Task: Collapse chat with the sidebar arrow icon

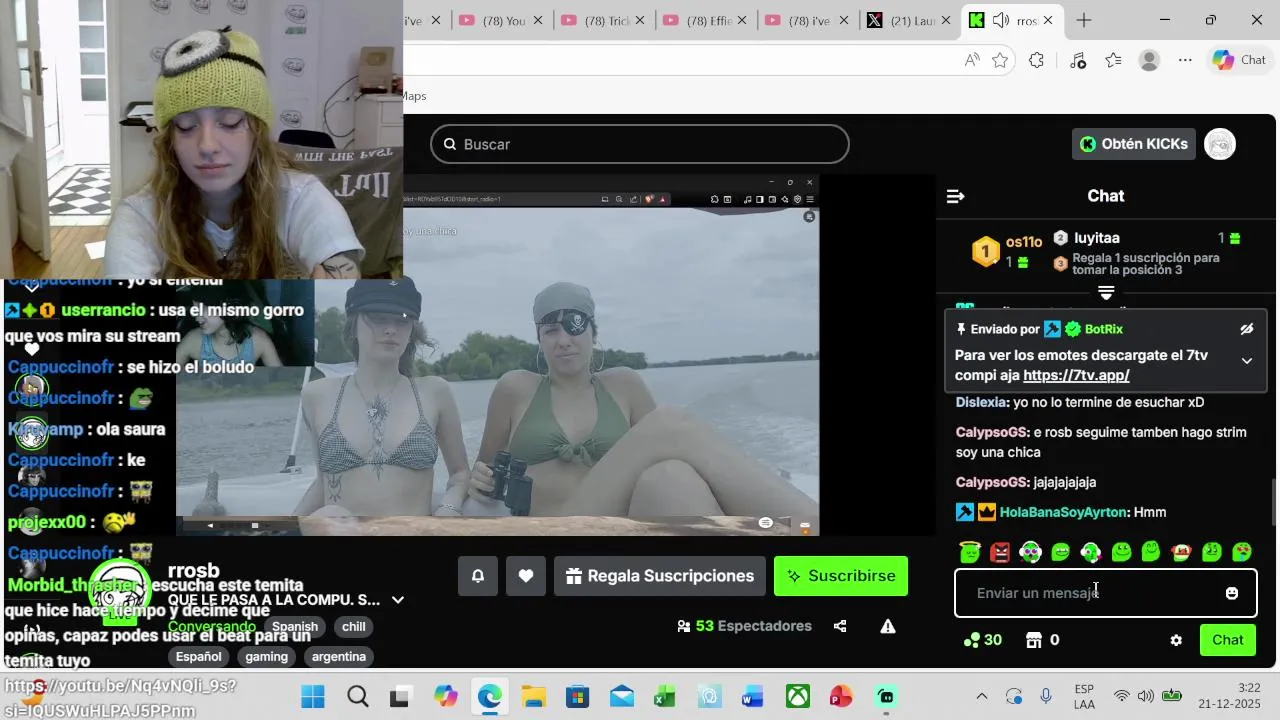Action: click(955, 196)
